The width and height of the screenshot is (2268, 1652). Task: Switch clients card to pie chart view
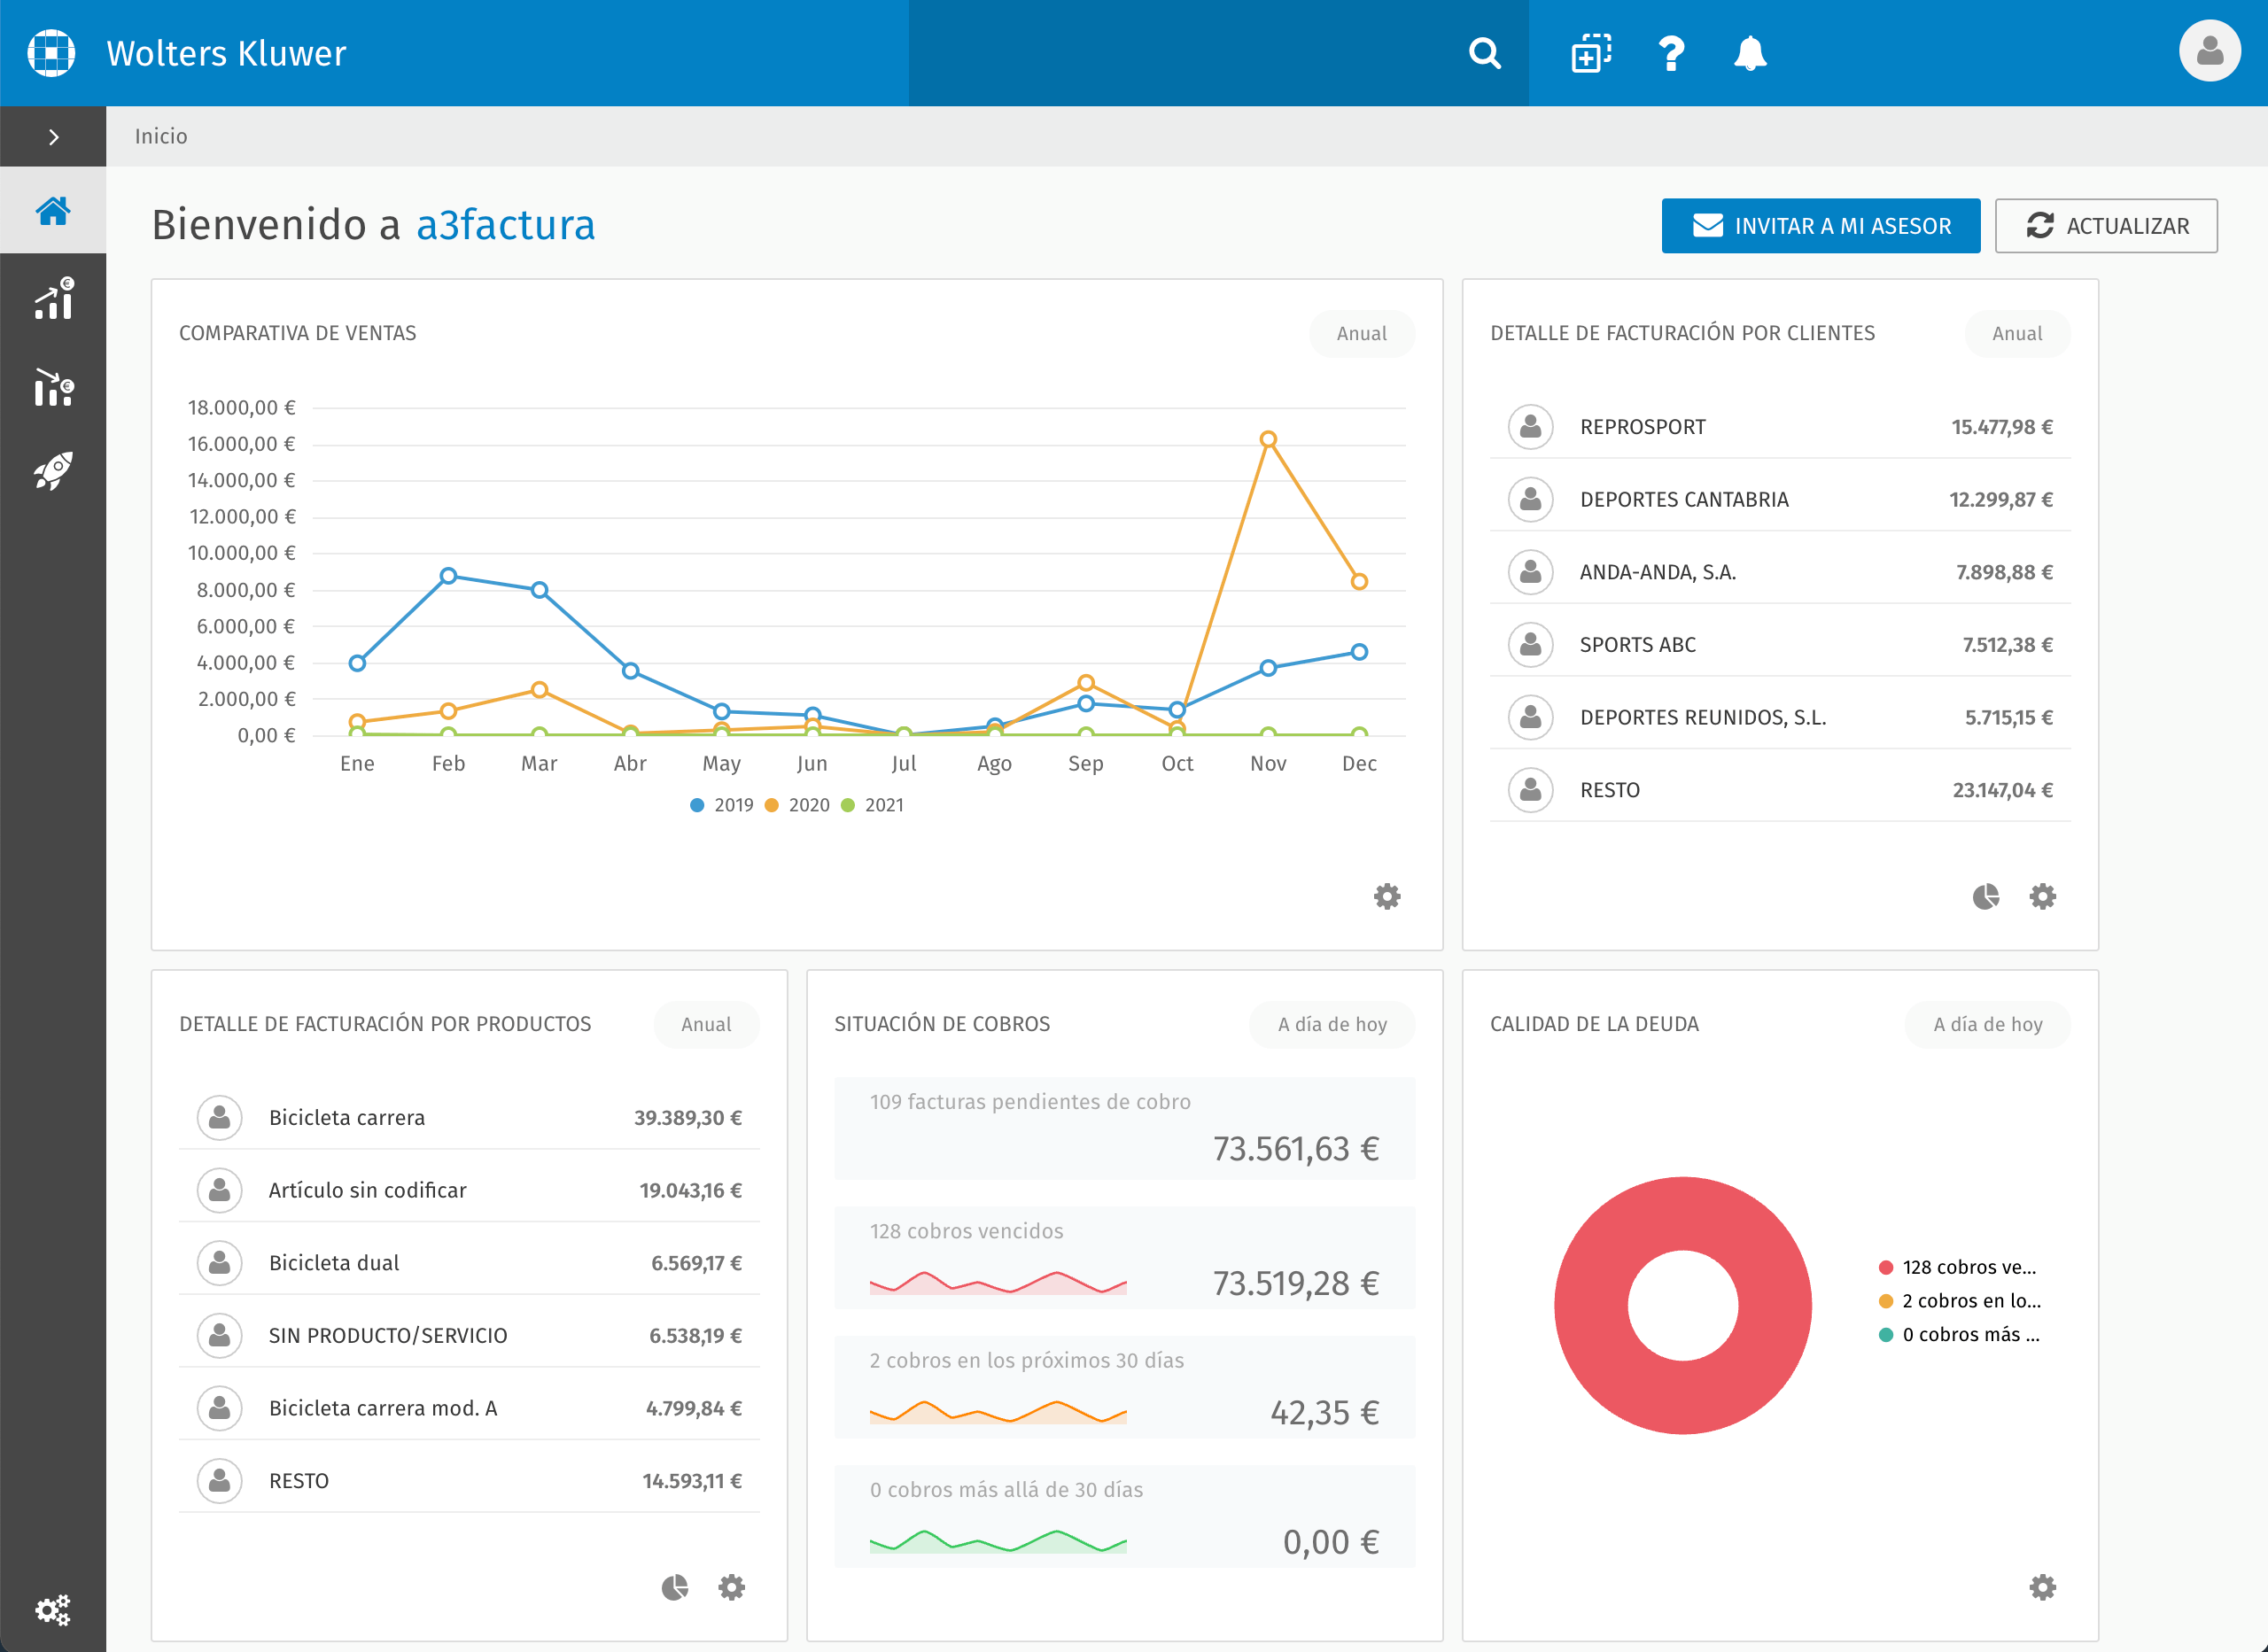coord(1986,896)
